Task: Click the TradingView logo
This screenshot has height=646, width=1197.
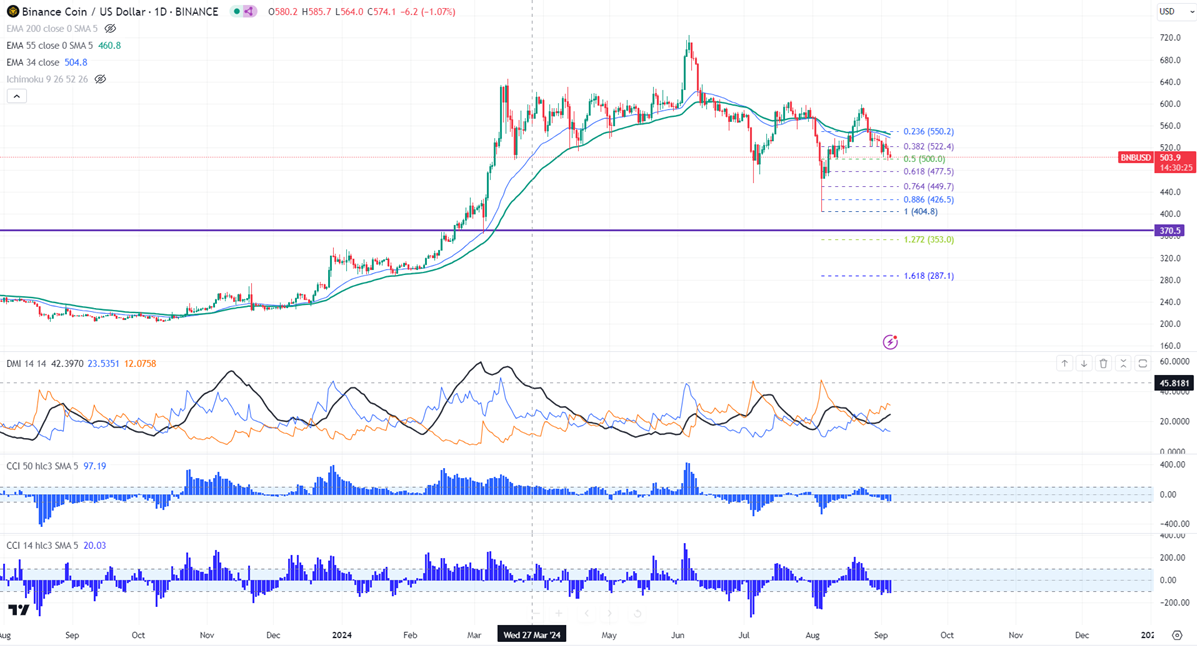Action: coord(18,609)
